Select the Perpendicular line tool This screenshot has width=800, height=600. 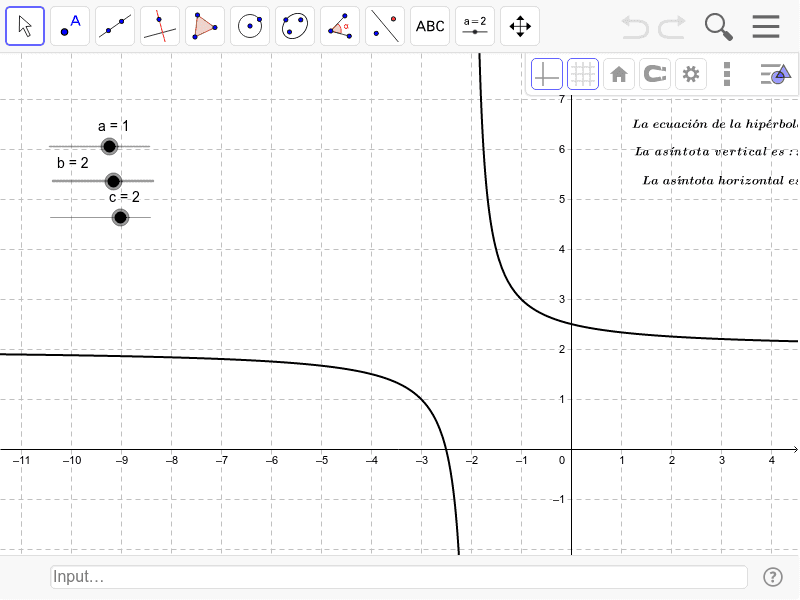point(160,26)
